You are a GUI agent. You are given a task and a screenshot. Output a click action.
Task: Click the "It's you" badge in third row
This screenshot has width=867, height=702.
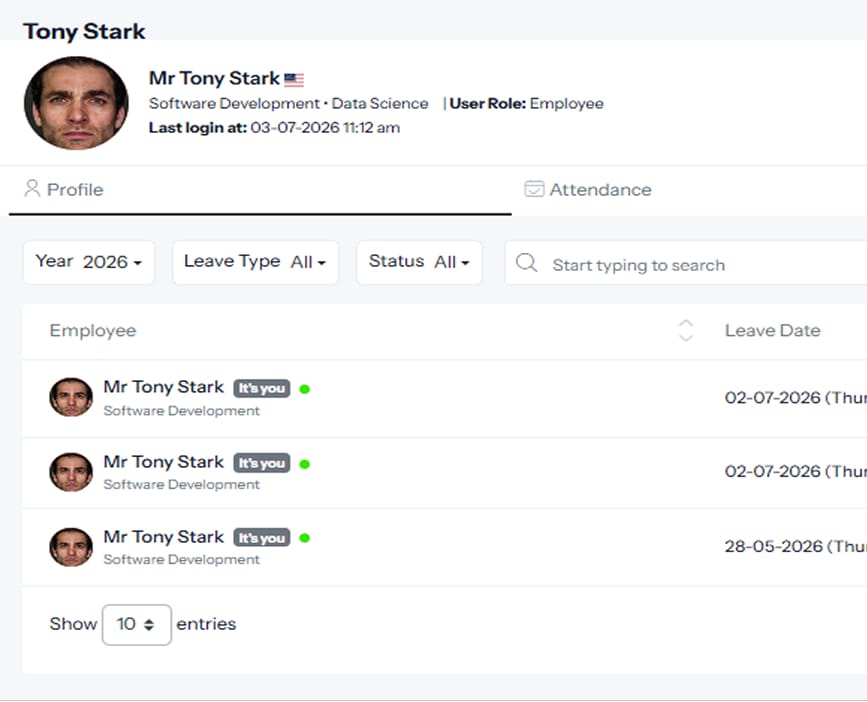tap(262, 538)
